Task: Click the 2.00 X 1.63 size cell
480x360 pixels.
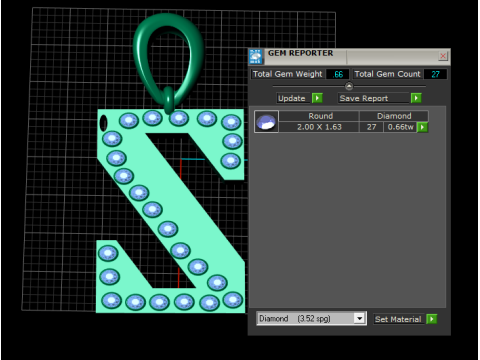Action: click(319, 127)
